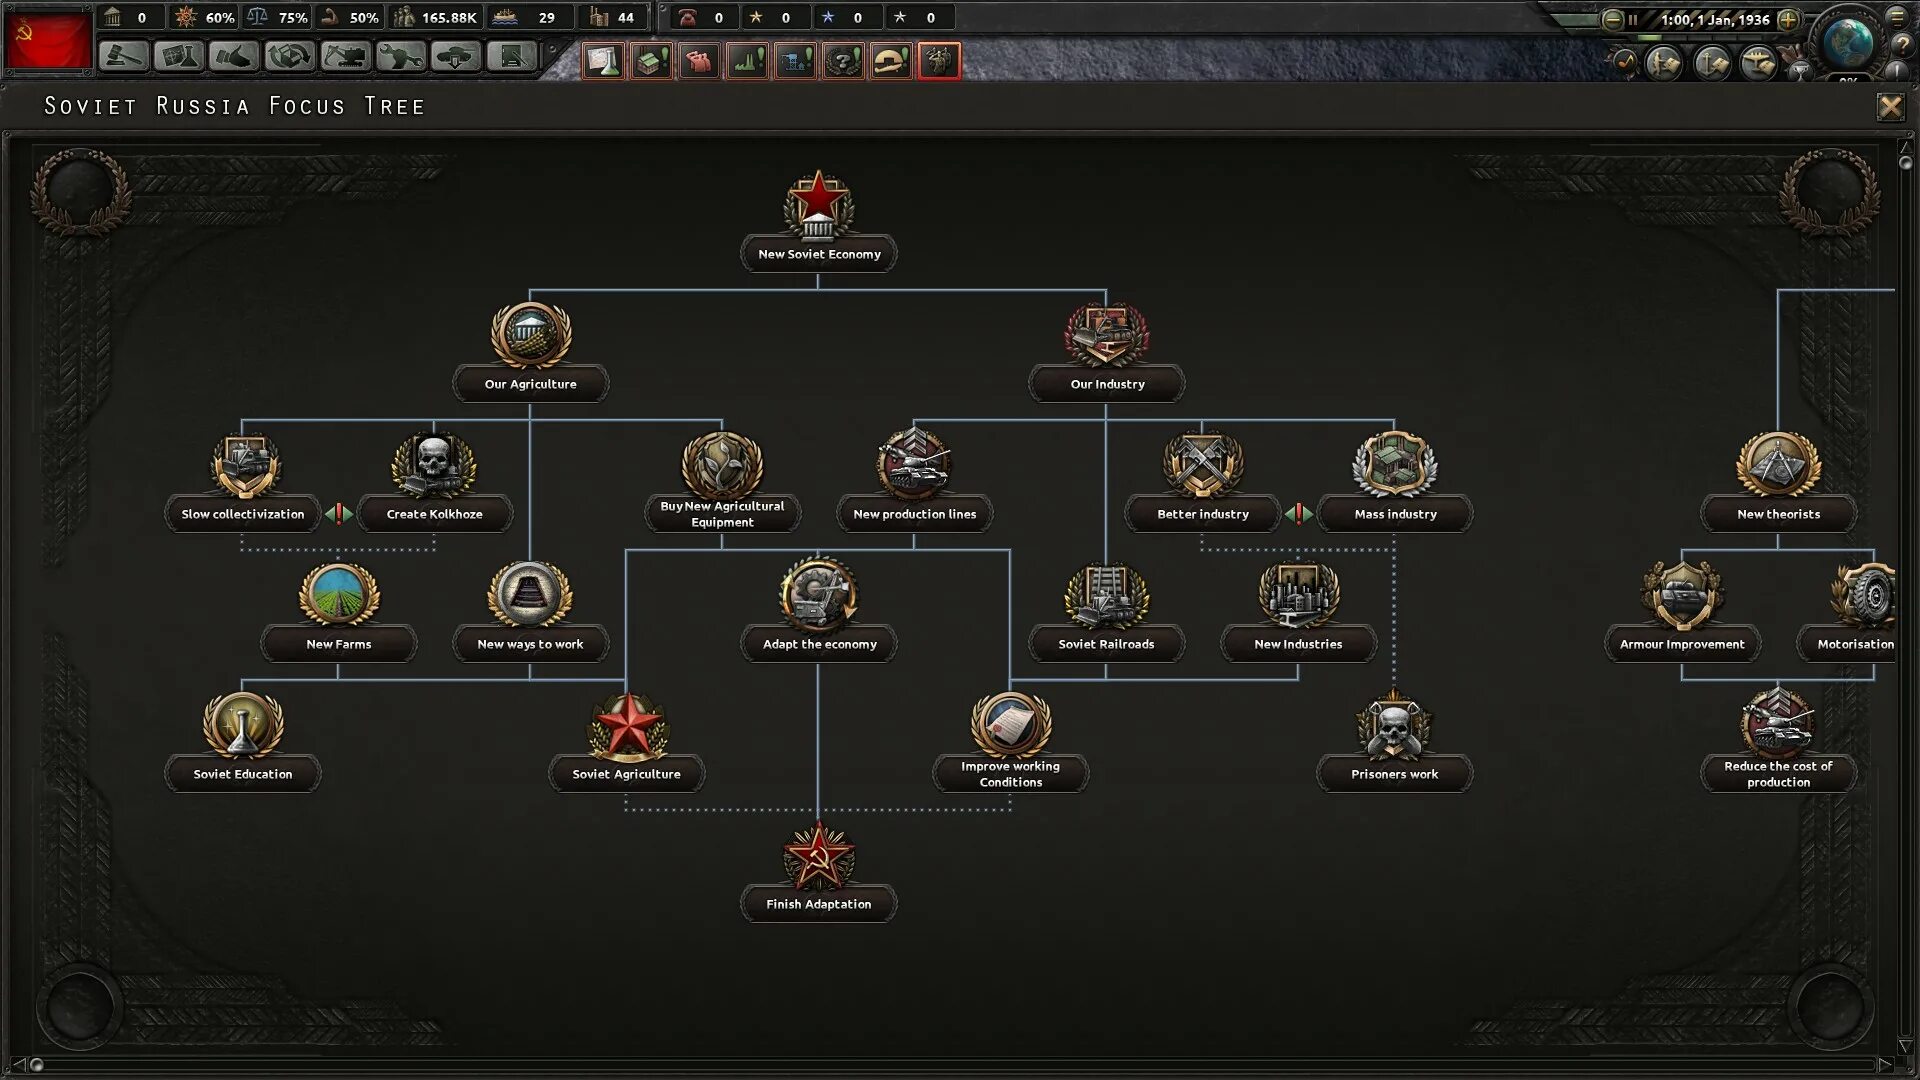Image resolution: width=1920 pixels, height=1080 pixels.
Task: Click the research available alert icon
Action: (x=603, y=61)
